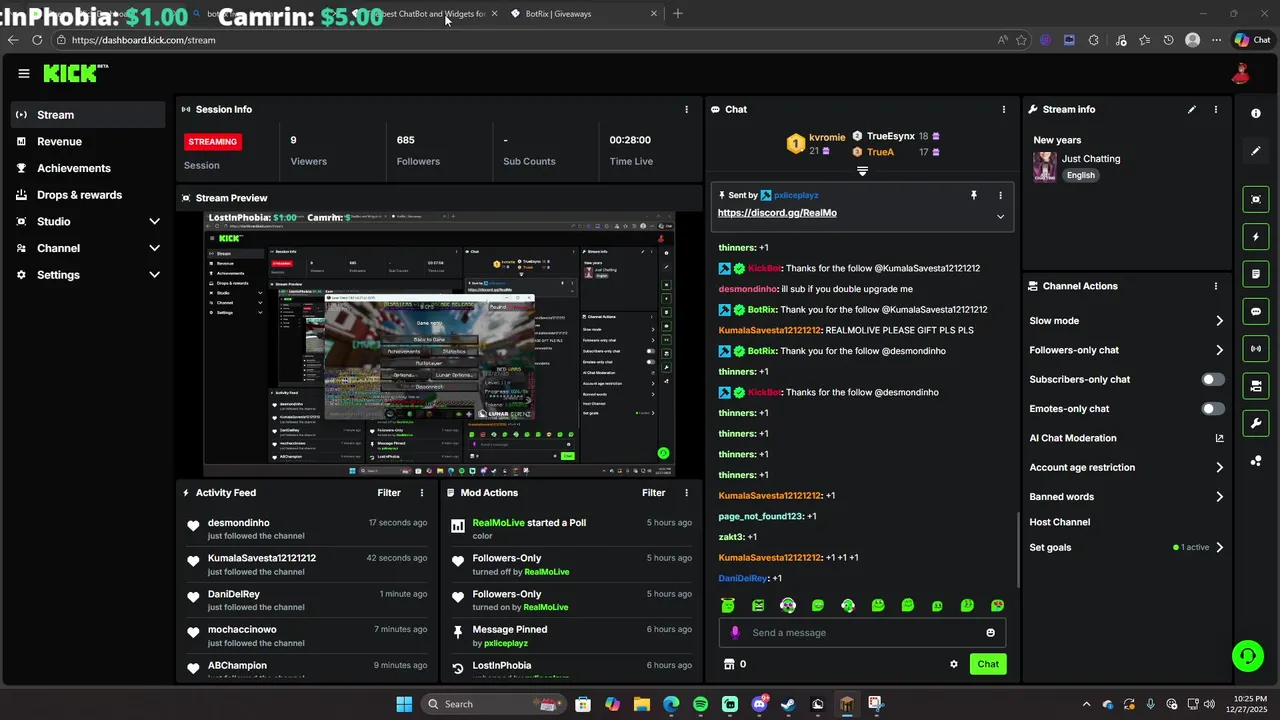Open Stream info panel three-dot menu

[1216, 109]
